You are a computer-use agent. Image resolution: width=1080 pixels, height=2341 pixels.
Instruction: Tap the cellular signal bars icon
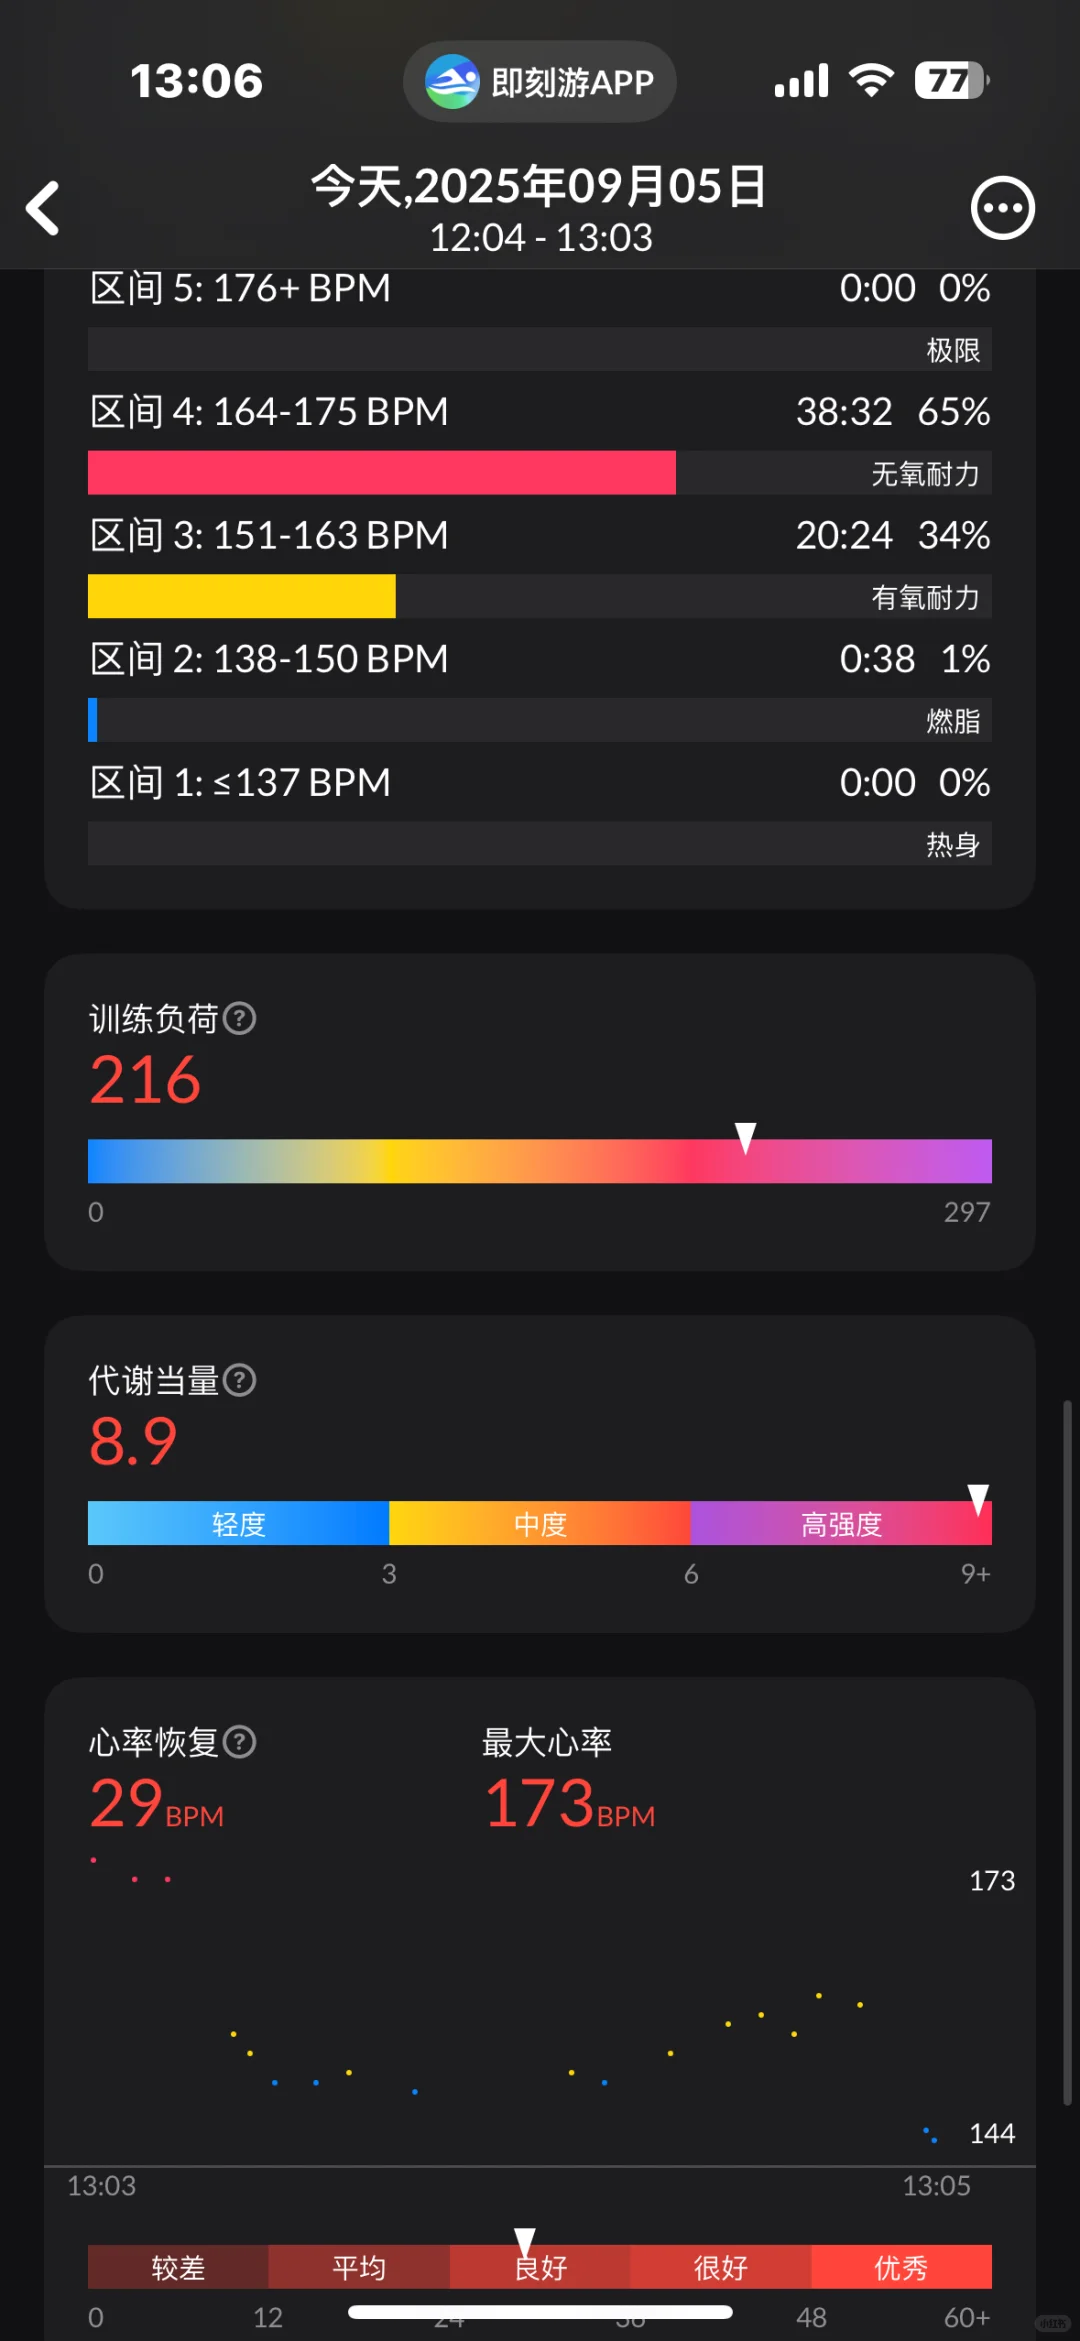point(801,80)
